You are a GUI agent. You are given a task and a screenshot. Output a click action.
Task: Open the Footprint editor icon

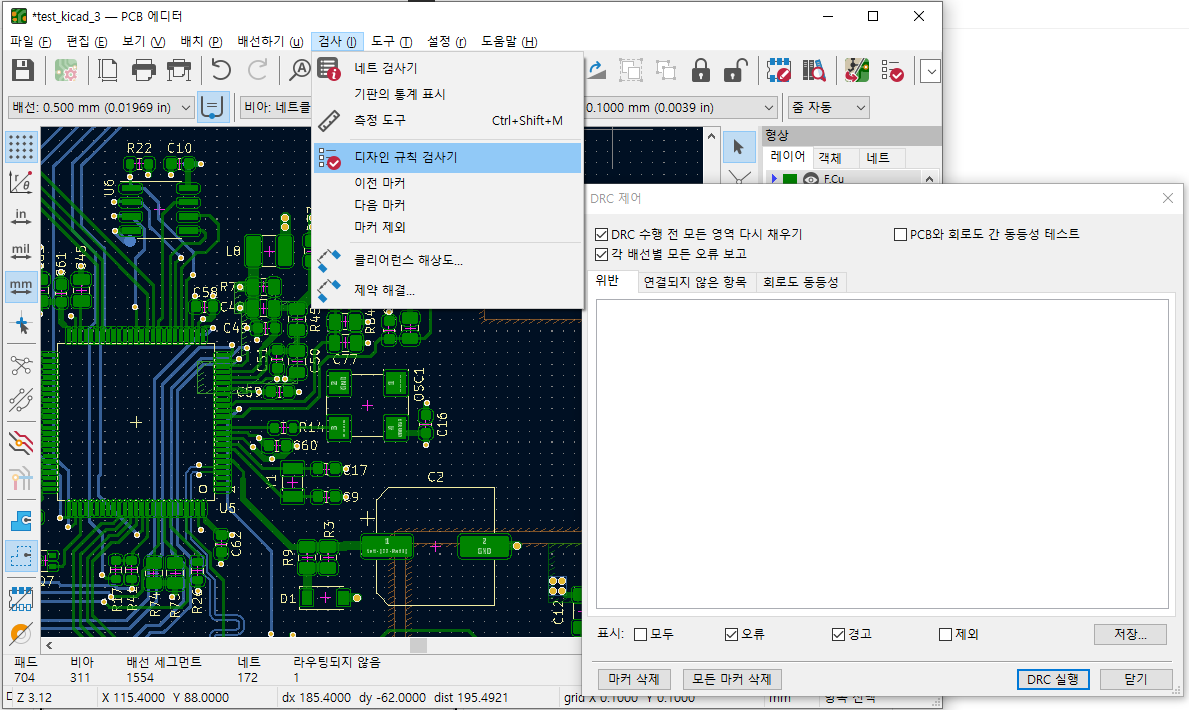click(x=778, y=71)
